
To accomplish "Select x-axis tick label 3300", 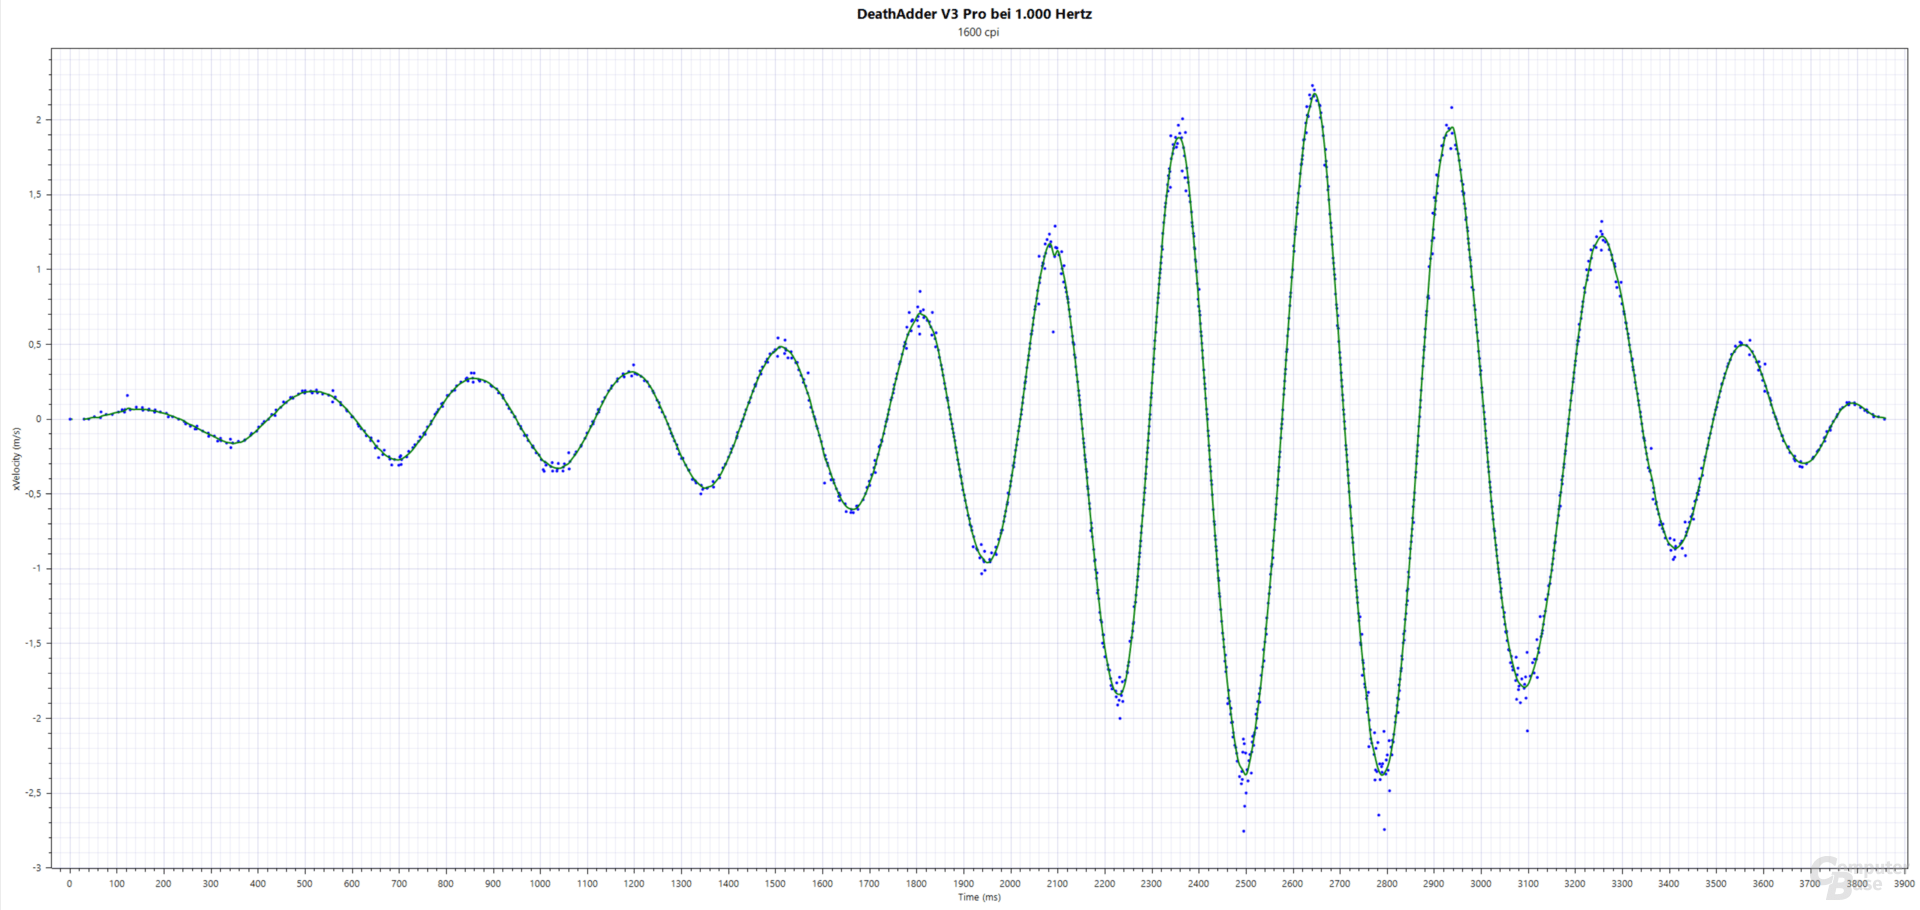I will (1621, 883).
